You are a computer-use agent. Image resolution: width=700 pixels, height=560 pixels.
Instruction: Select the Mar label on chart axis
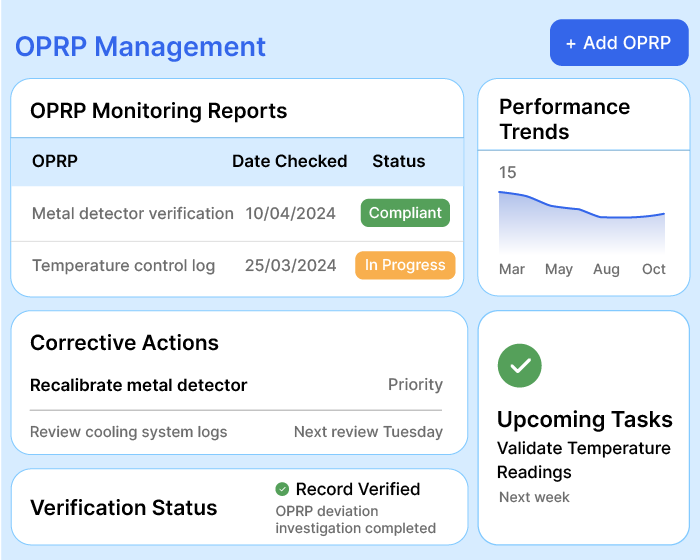coord(512,269)
